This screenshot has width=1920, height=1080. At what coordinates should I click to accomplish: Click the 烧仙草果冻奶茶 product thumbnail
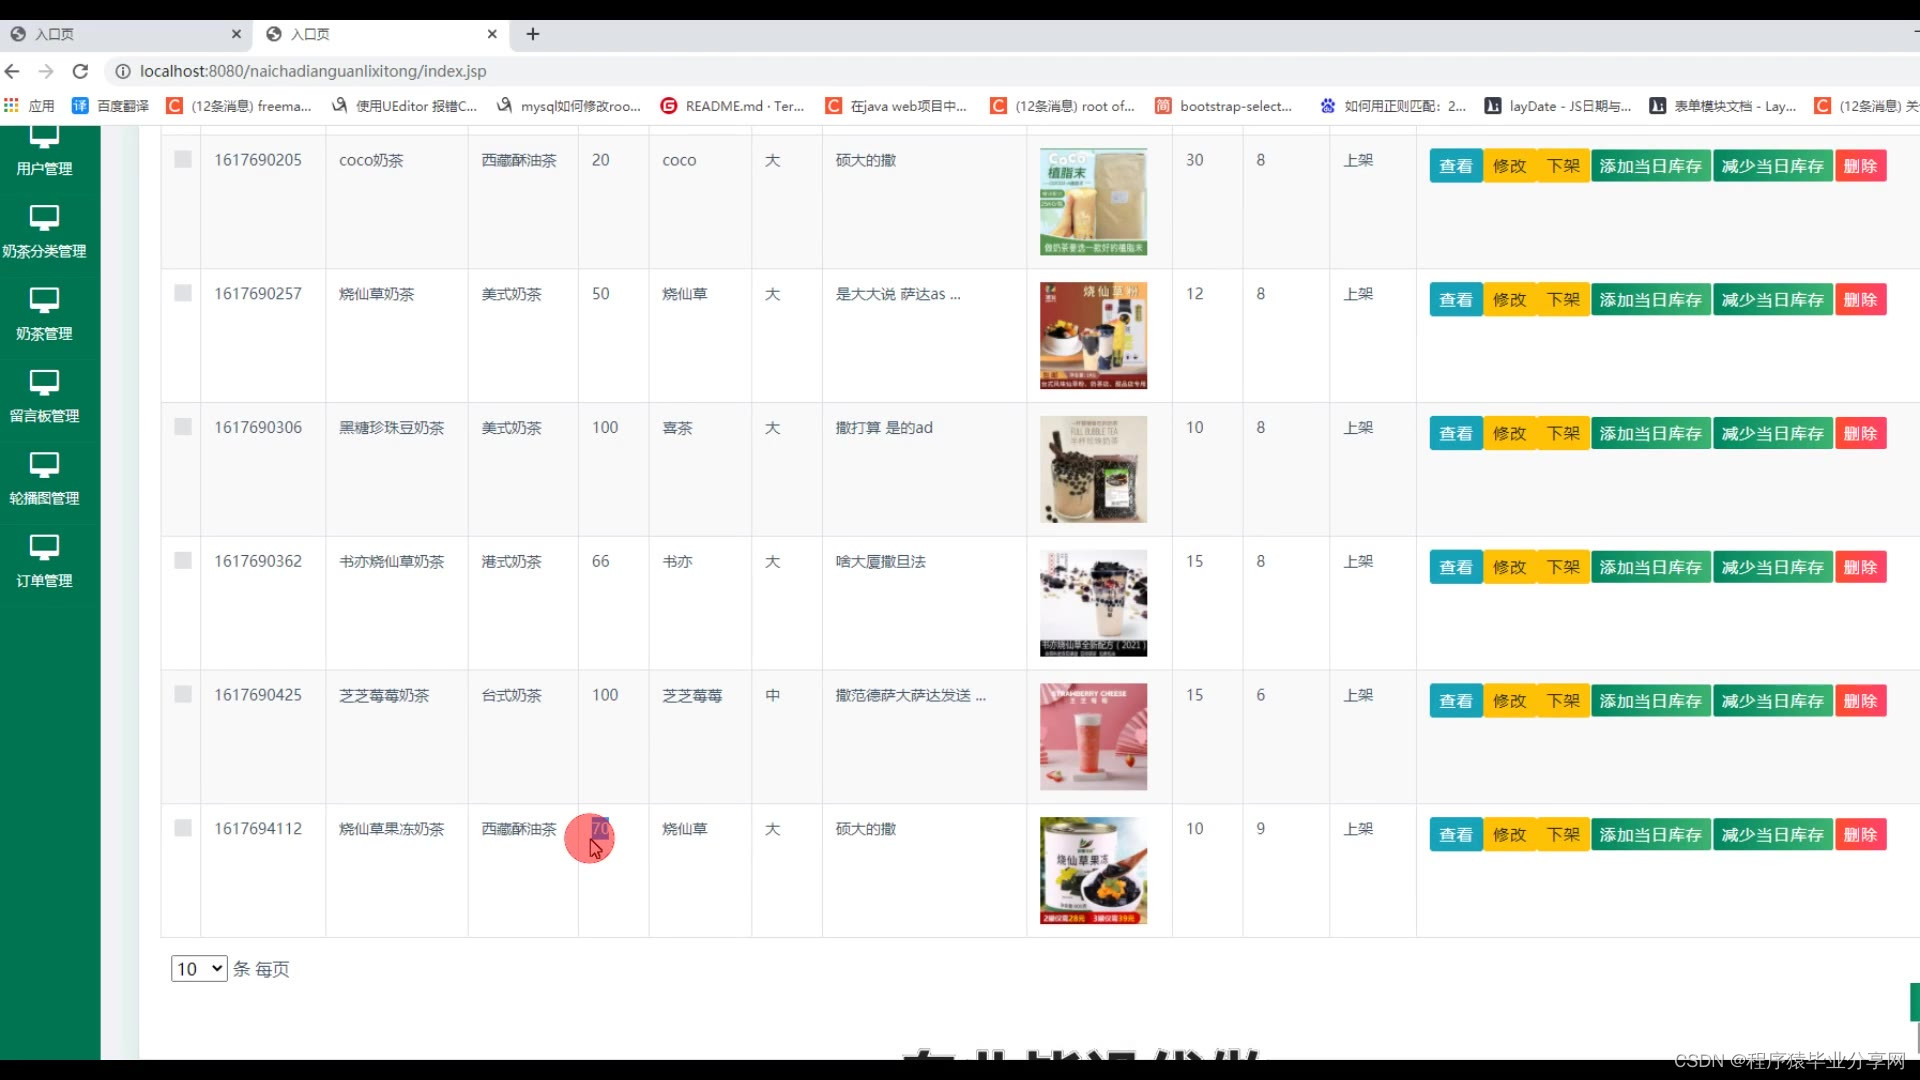1093,870
